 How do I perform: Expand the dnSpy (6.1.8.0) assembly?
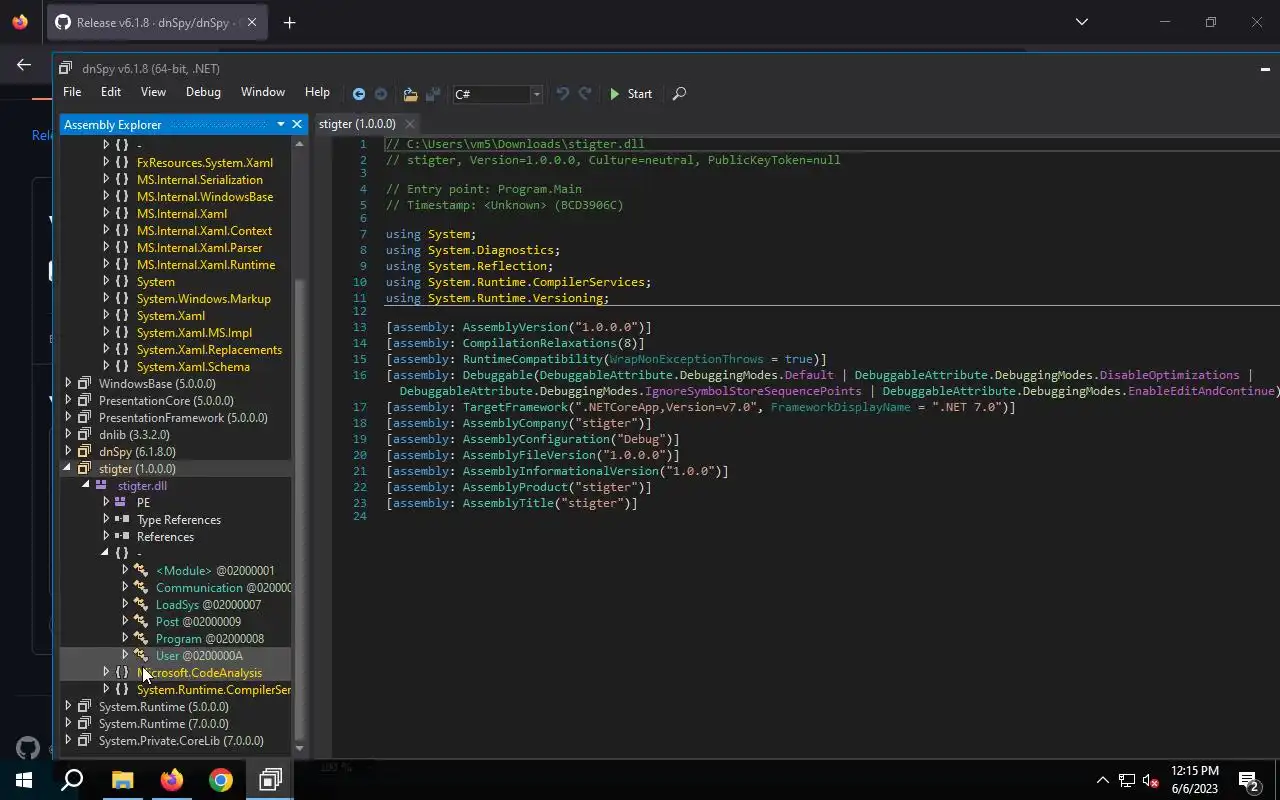(68, 451)
